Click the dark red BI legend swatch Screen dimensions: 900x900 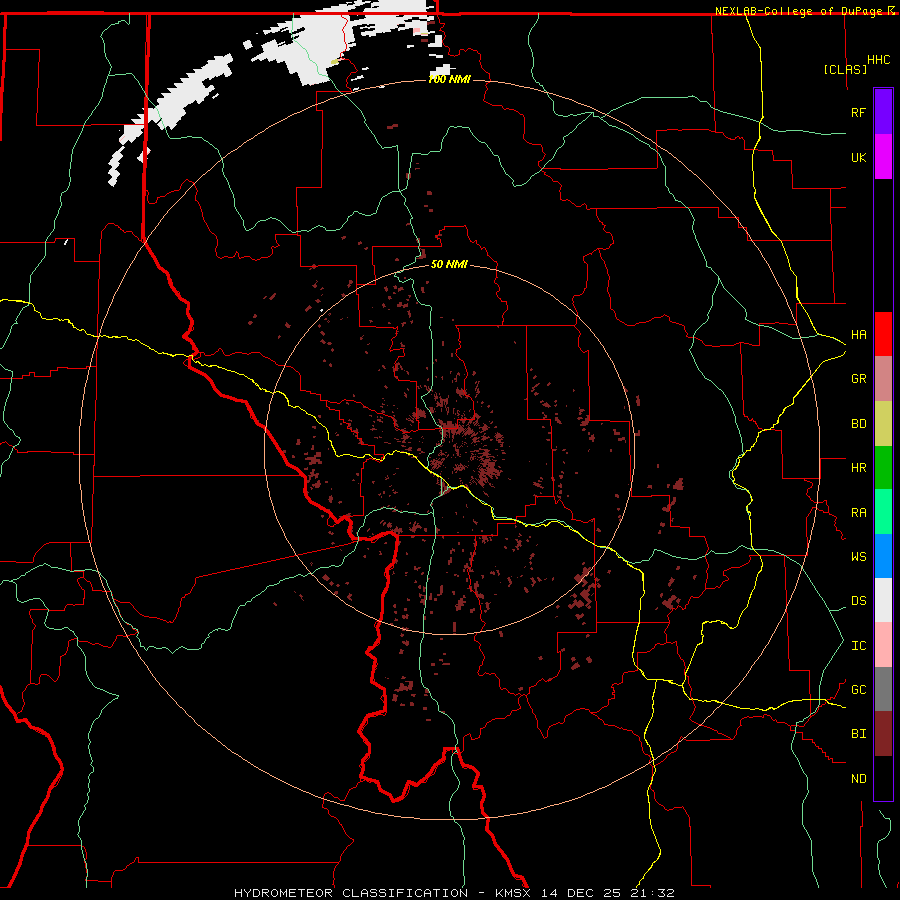883,734
